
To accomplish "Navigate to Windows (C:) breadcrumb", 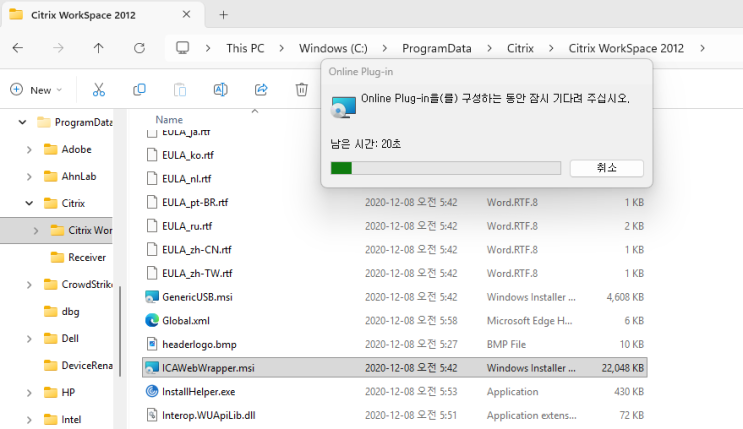I will [x=333, y=48].
